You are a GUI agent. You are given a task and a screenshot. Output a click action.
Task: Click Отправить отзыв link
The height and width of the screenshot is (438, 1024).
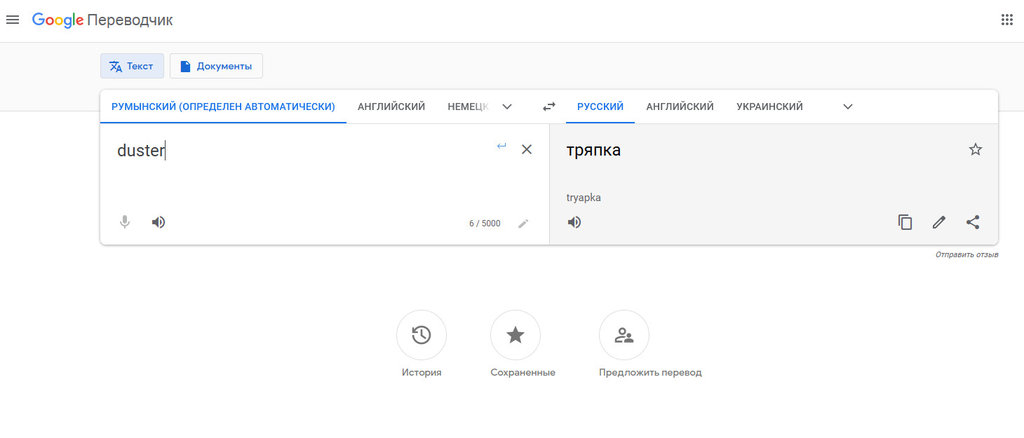pos(967,255)
